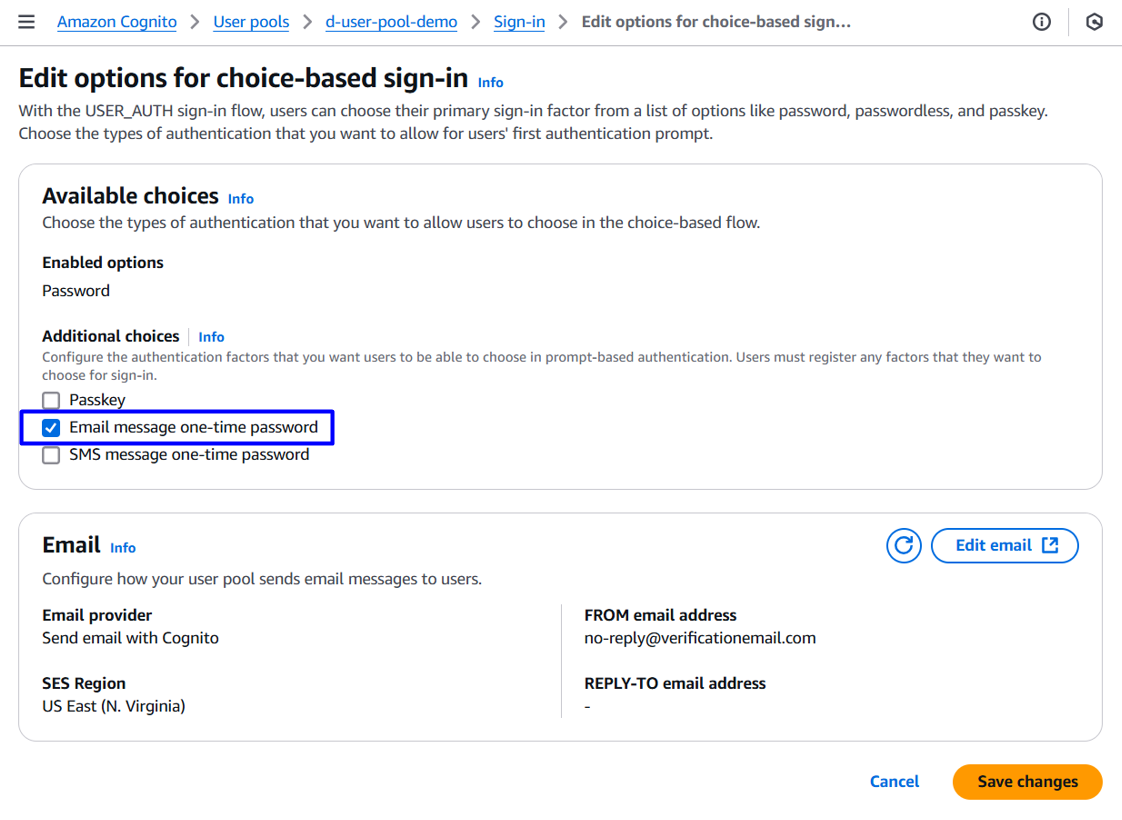Save changes to sign-in options
This screenshot has width=1122, height=820.
point(1027,782)
